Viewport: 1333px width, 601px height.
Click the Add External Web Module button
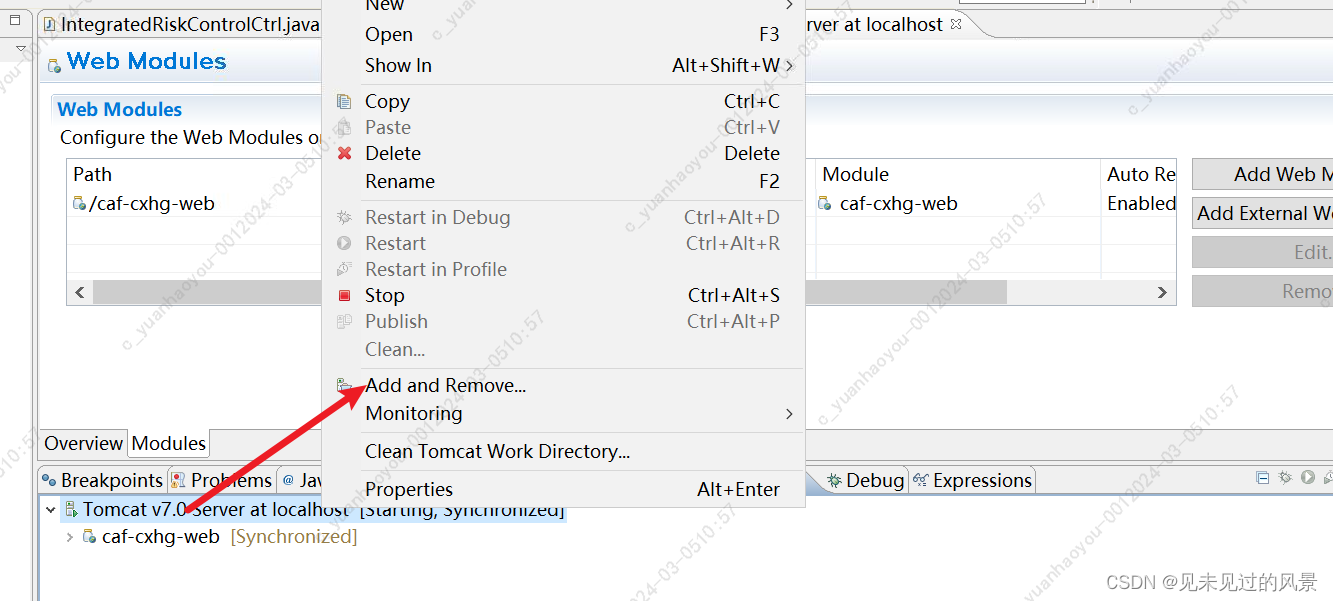pos(1262,213)
